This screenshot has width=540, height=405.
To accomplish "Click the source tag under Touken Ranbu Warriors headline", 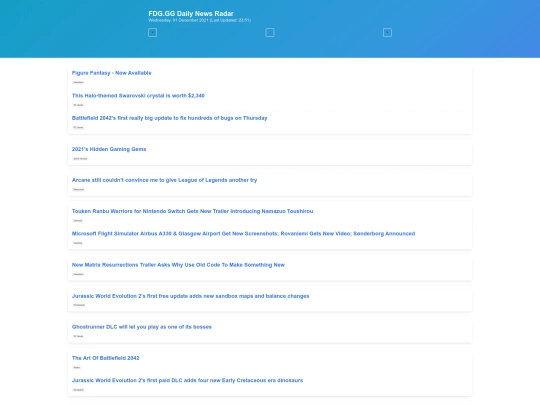I will (x=78, y=221).
